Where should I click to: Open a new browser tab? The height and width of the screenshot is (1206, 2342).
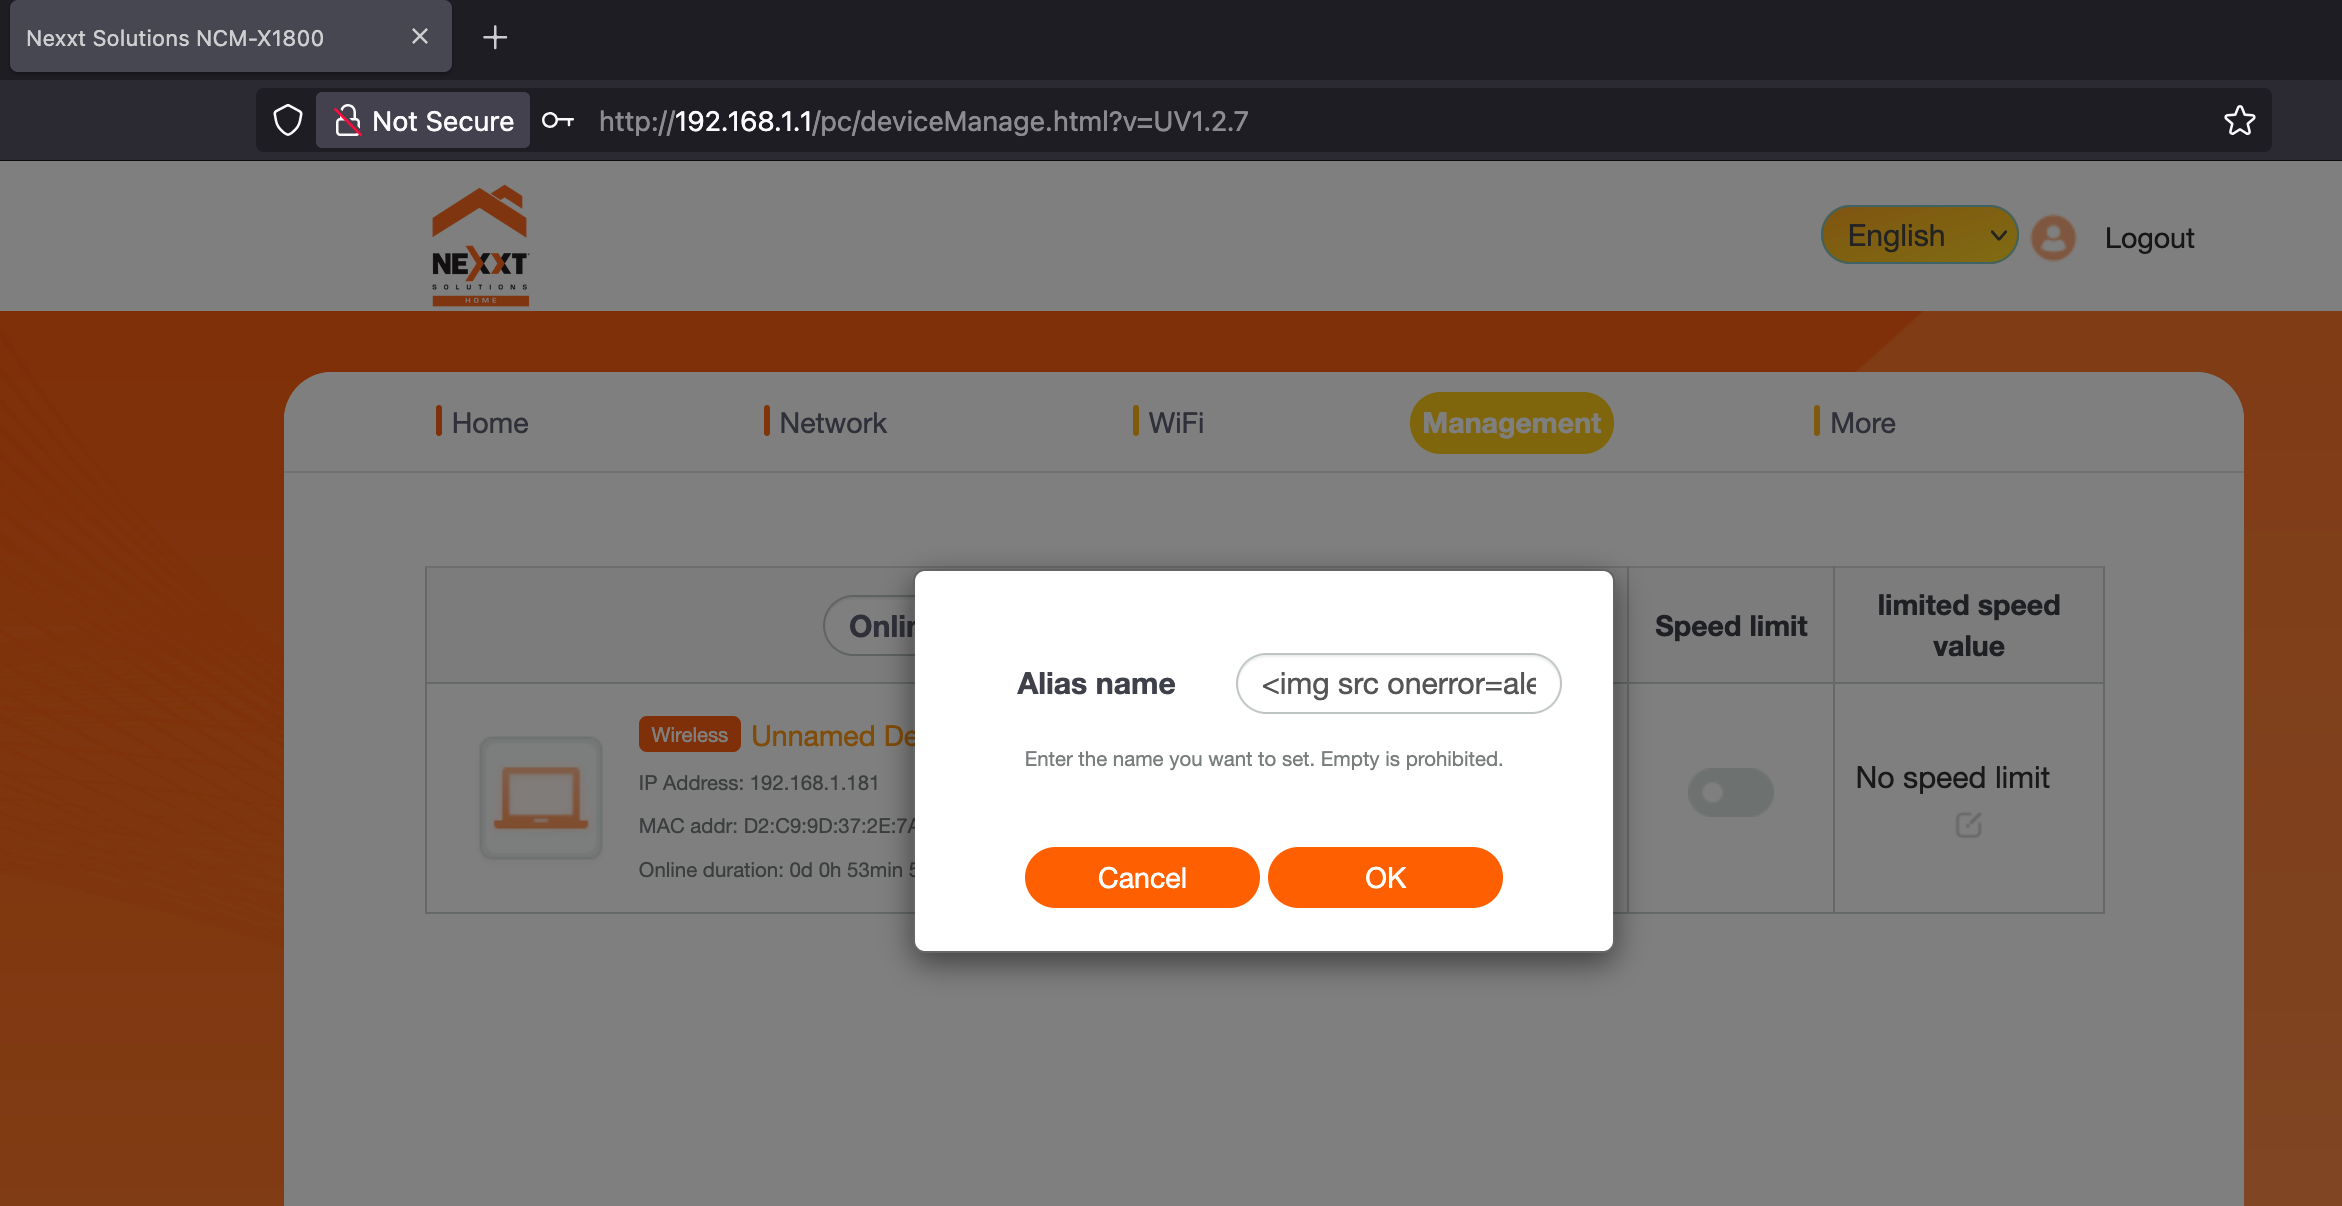(495, 38)
